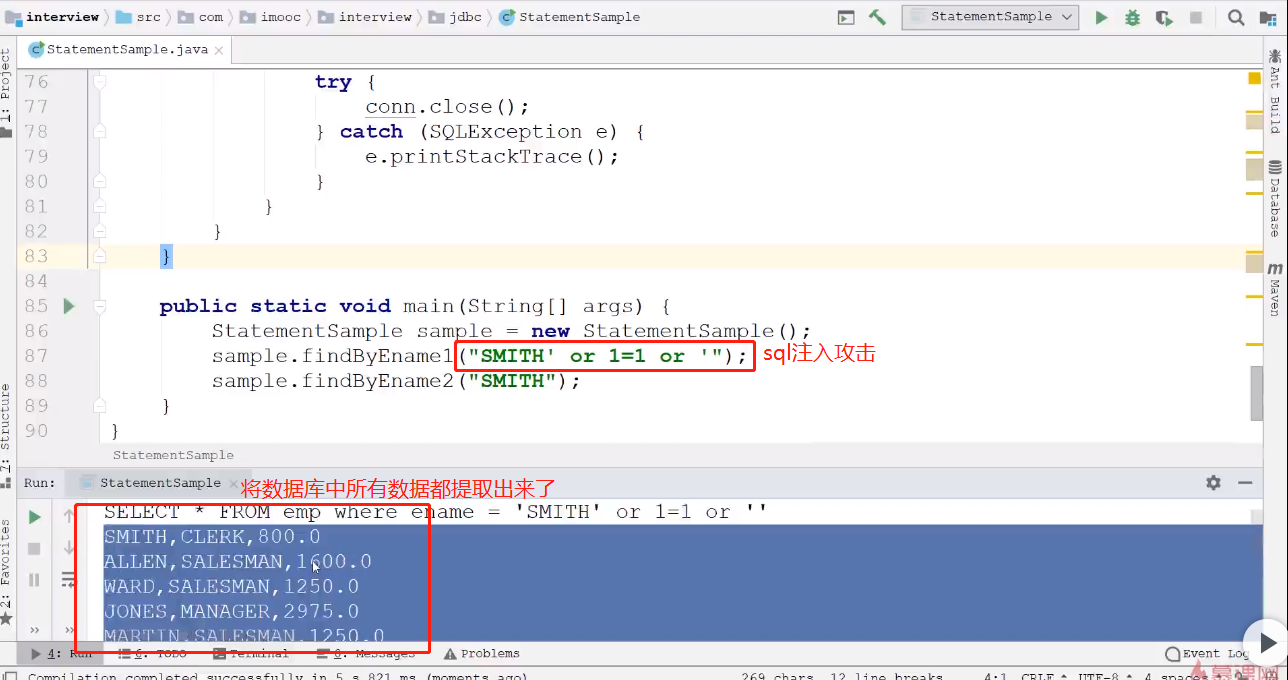Open Project Structure icon in toolbar
The height and width of the screenshot is (680, 1288).
click(x=1268, y=17)
